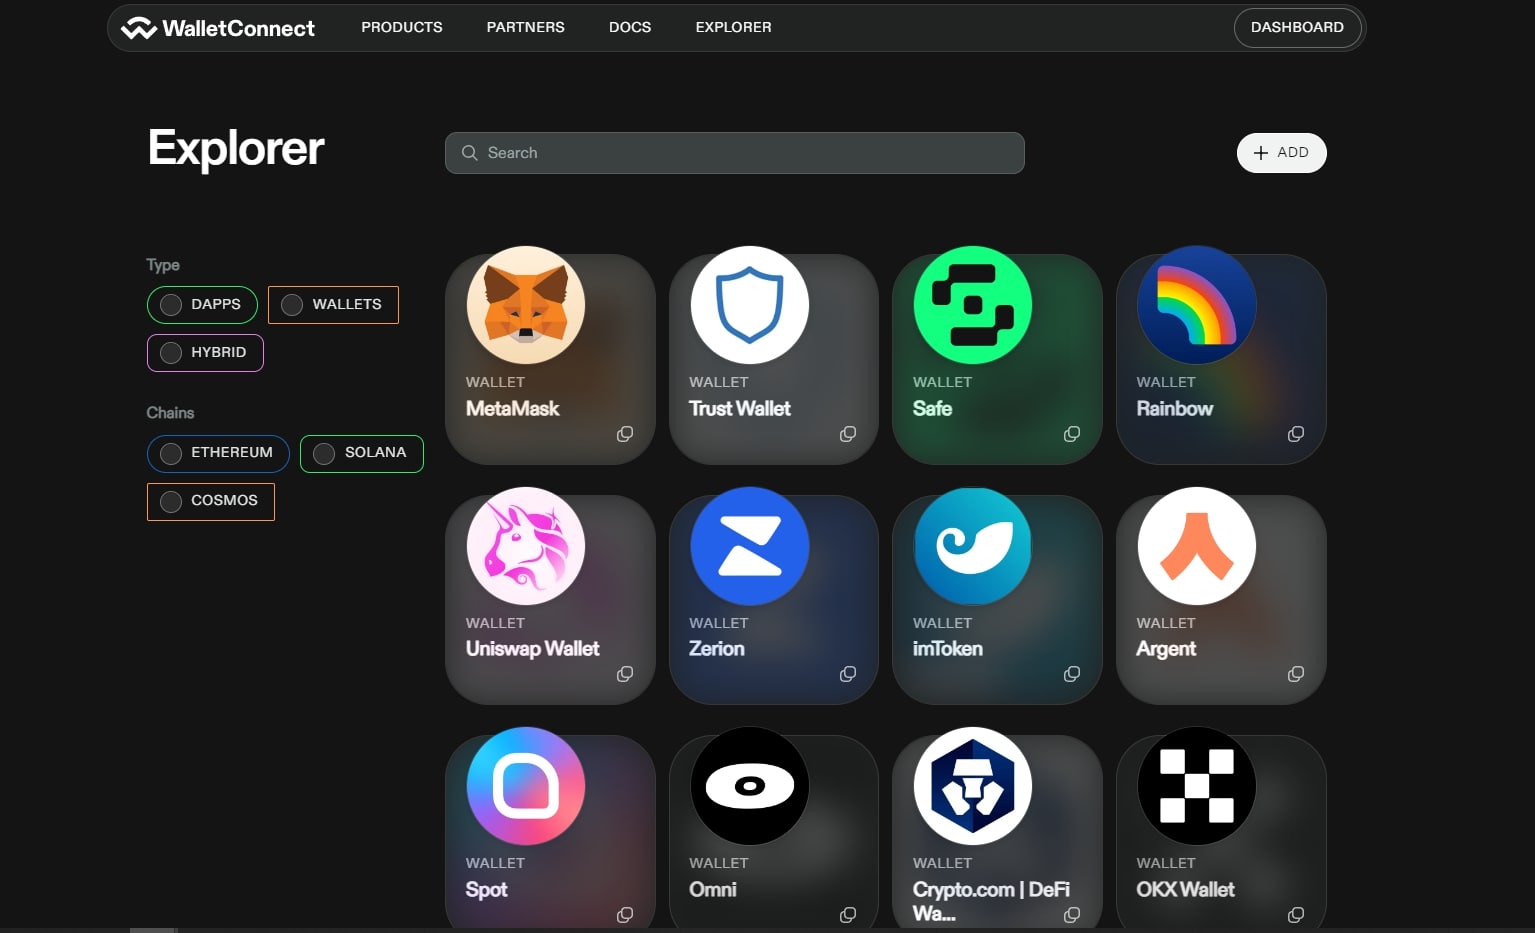This screenshot has width=1535, height=933.
Task: Open the imToken wallet name
Action: point(948,648)
